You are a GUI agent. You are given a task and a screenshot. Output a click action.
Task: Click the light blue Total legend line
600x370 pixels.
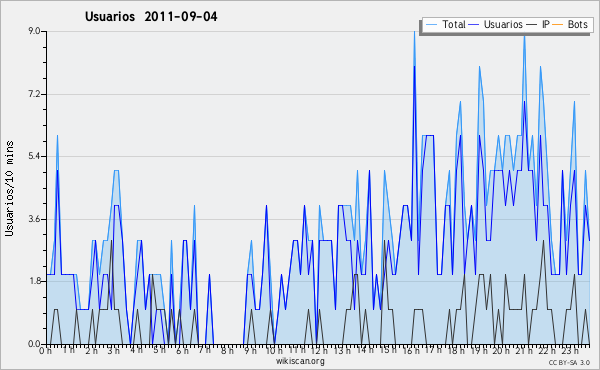tap(431, 25)
